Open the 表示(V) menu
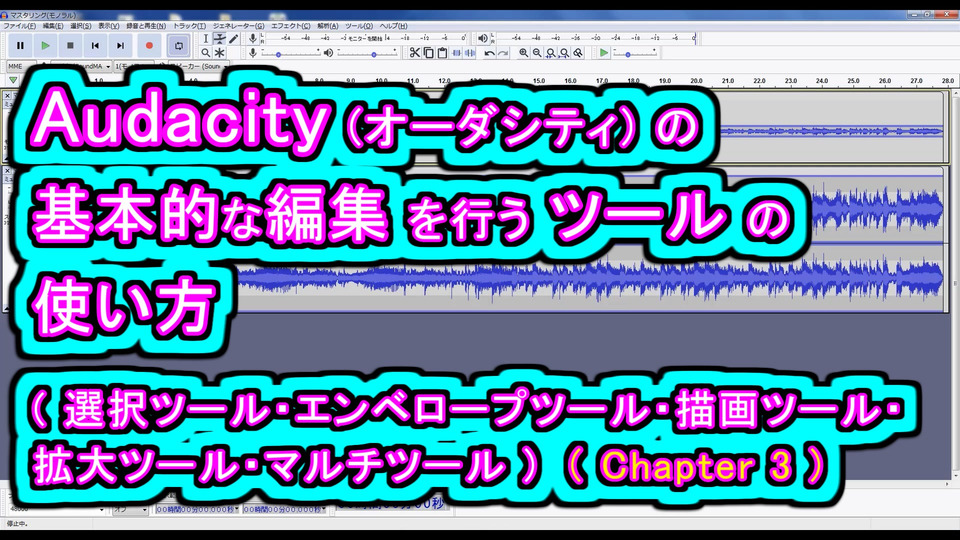 [108, 26]
